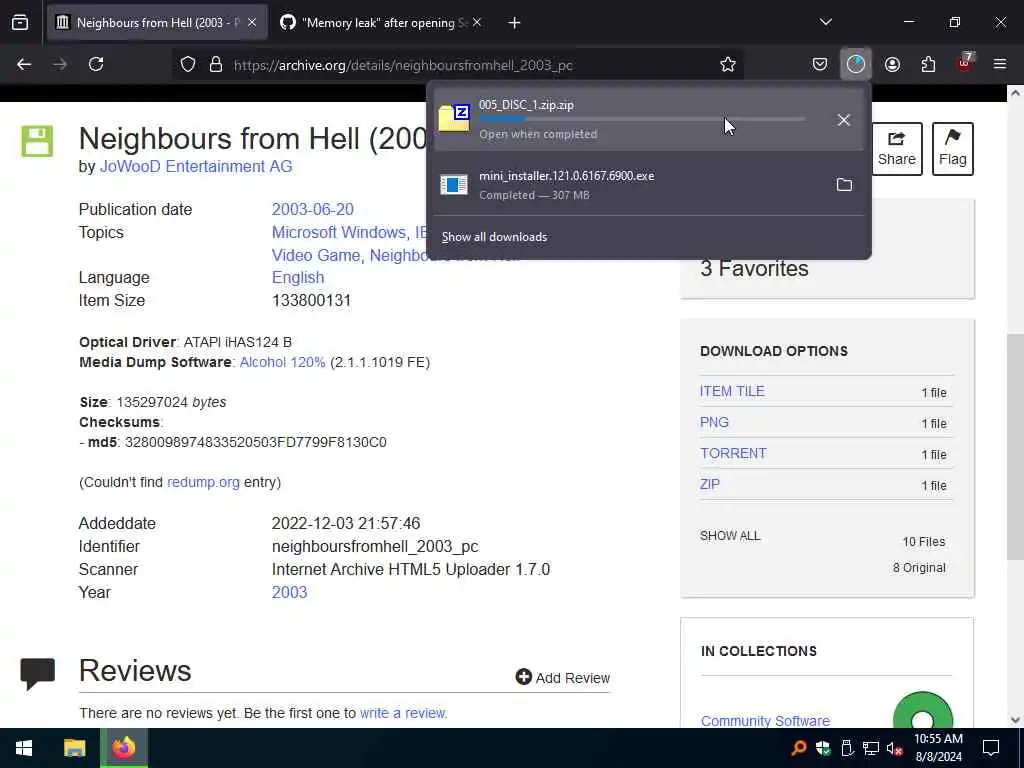This screenshot has height=768, width=1024.
Task: Open the redump.org link
Action: (x=203, y=483)
